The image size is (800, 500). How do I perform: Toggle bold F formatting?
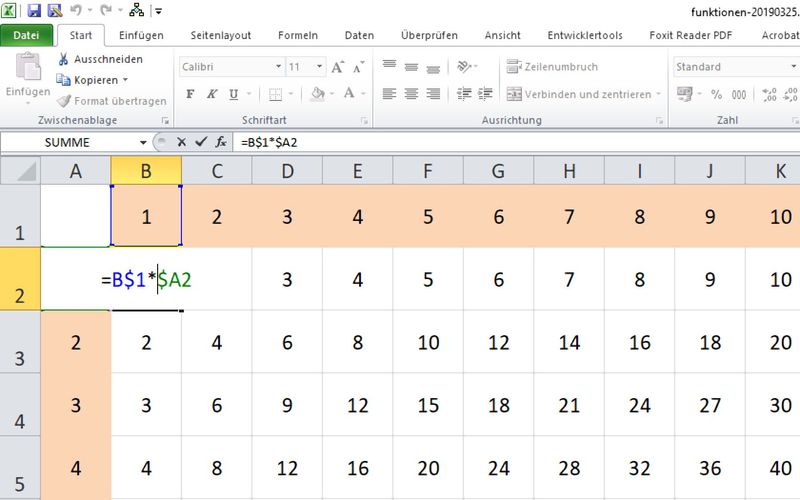[190, 94]
